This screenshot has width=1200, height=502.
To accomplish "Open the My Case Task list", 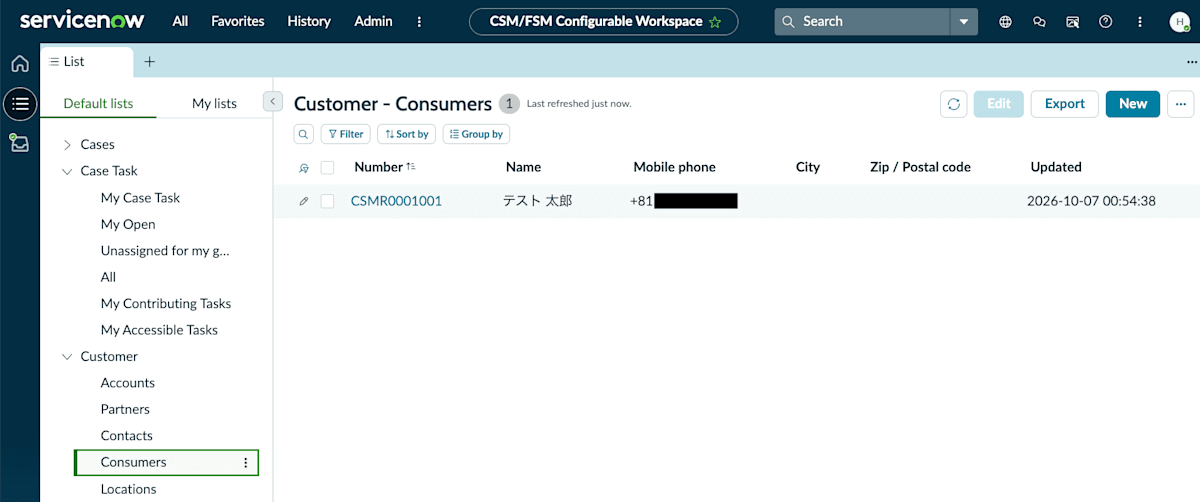I will coord(141,198).
